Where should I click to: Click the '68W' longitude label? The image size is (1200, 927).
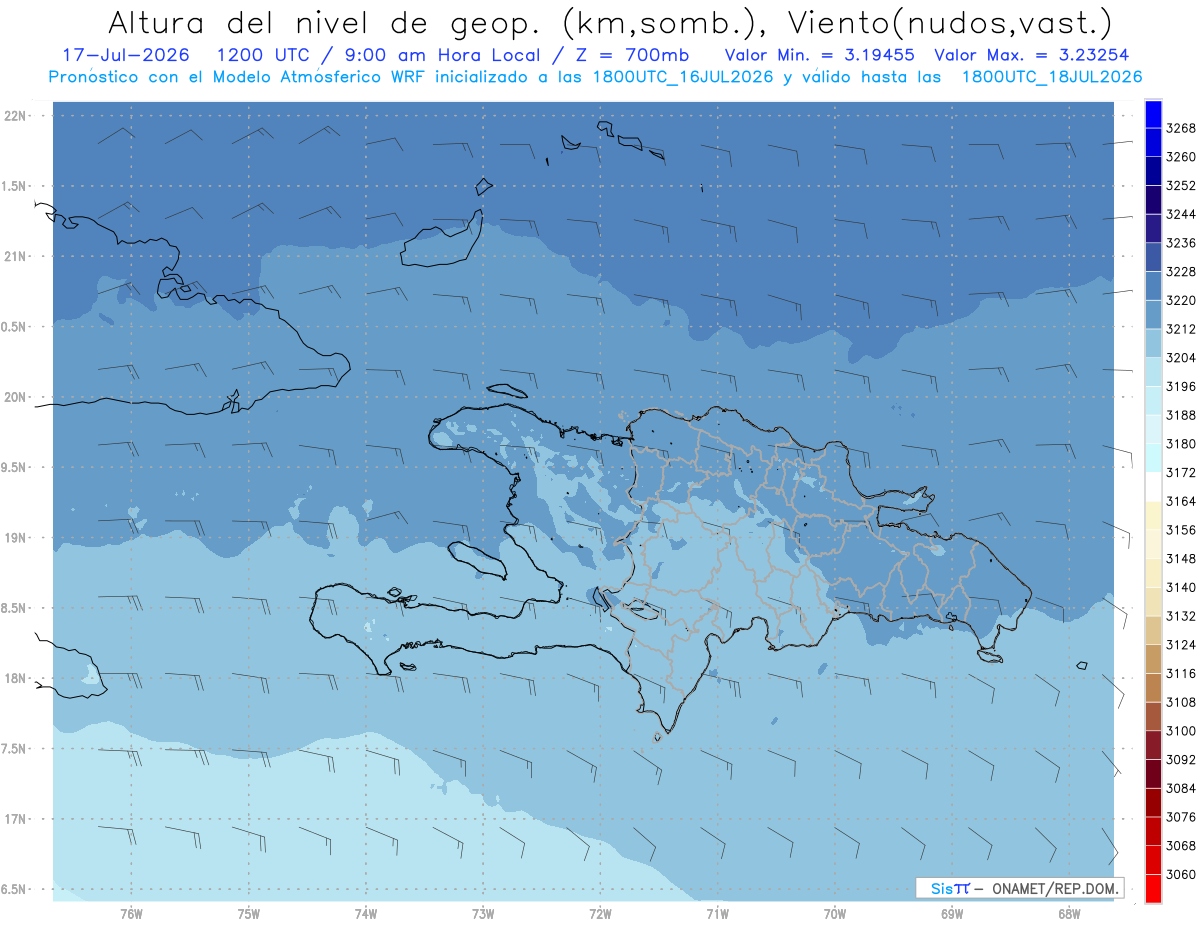point(1069,914)
